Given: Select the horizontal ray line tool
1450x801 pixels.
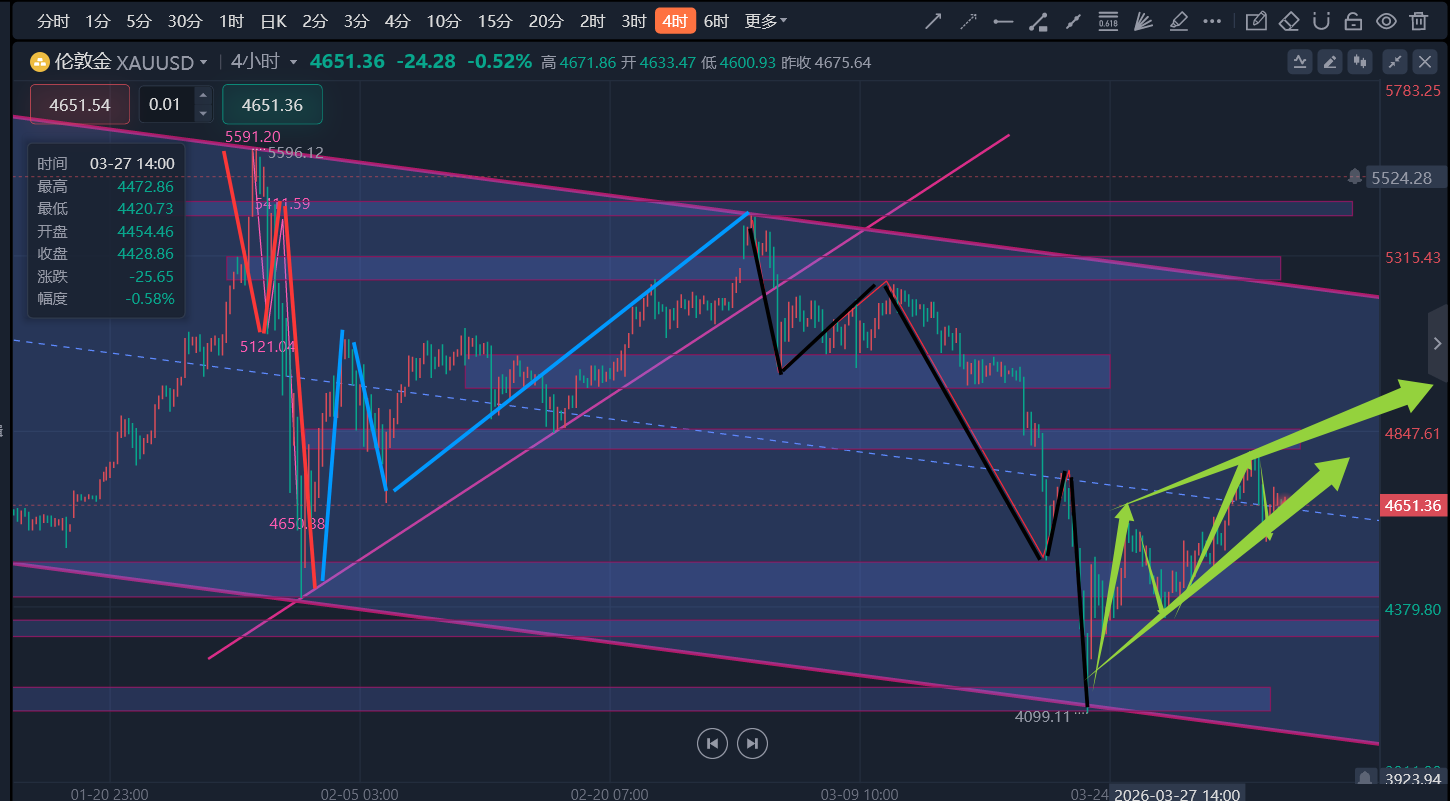Looking at the screenshot, I should tap(1003, 21).
